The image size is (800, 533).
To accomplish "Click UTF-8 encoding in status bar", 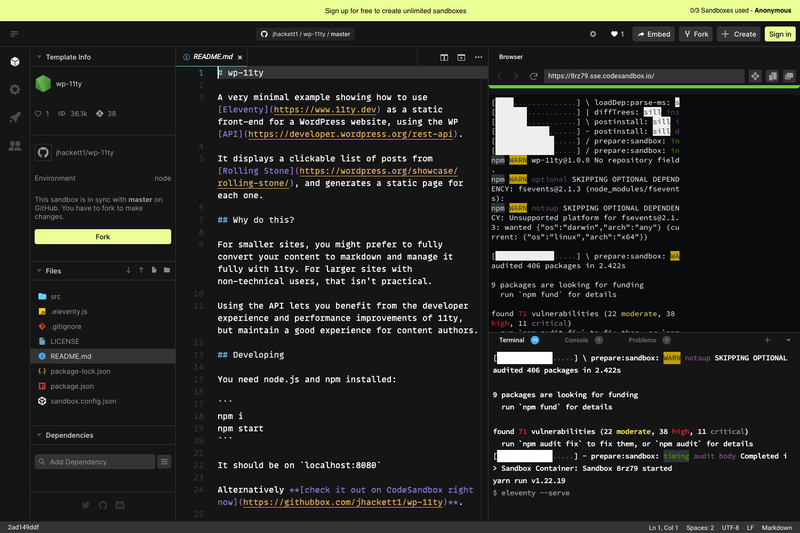I will point(730,528).
